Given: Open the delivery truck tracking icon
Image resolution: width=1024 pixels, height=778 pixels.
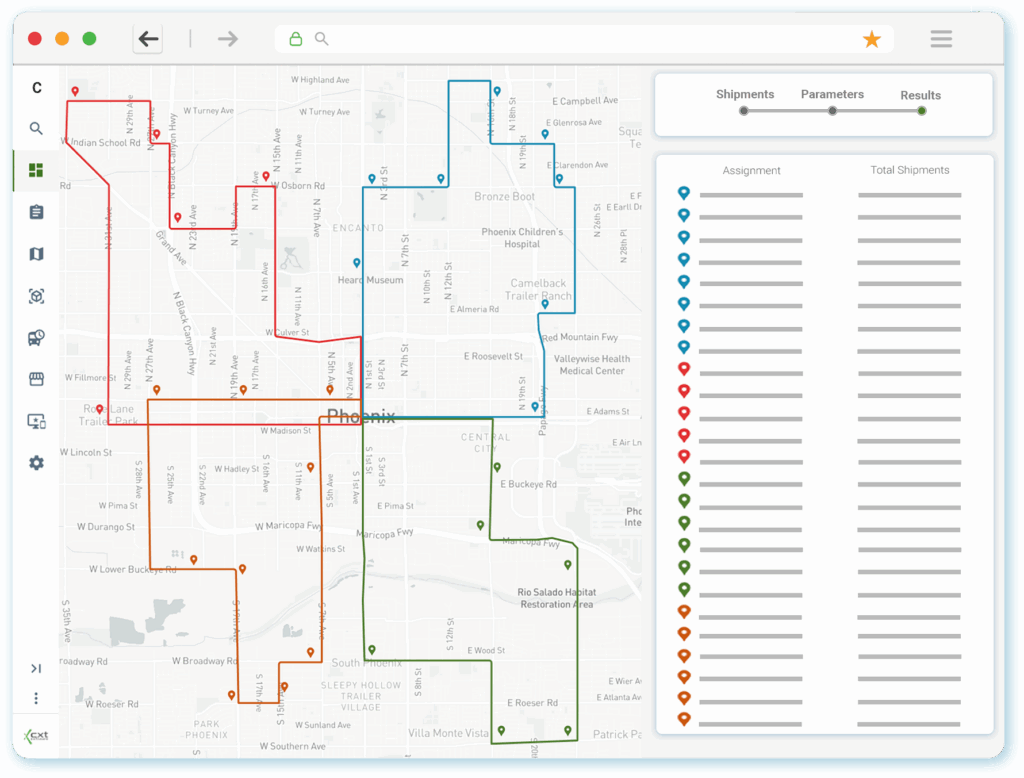Looking at the screenshot, I should point(35,338).
